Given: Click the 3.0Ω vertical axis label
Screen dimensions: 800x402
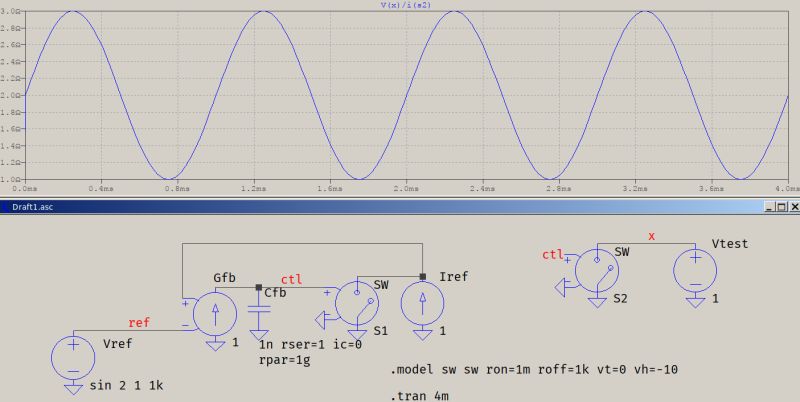Looking at the screenshot, I should (10, 11).
